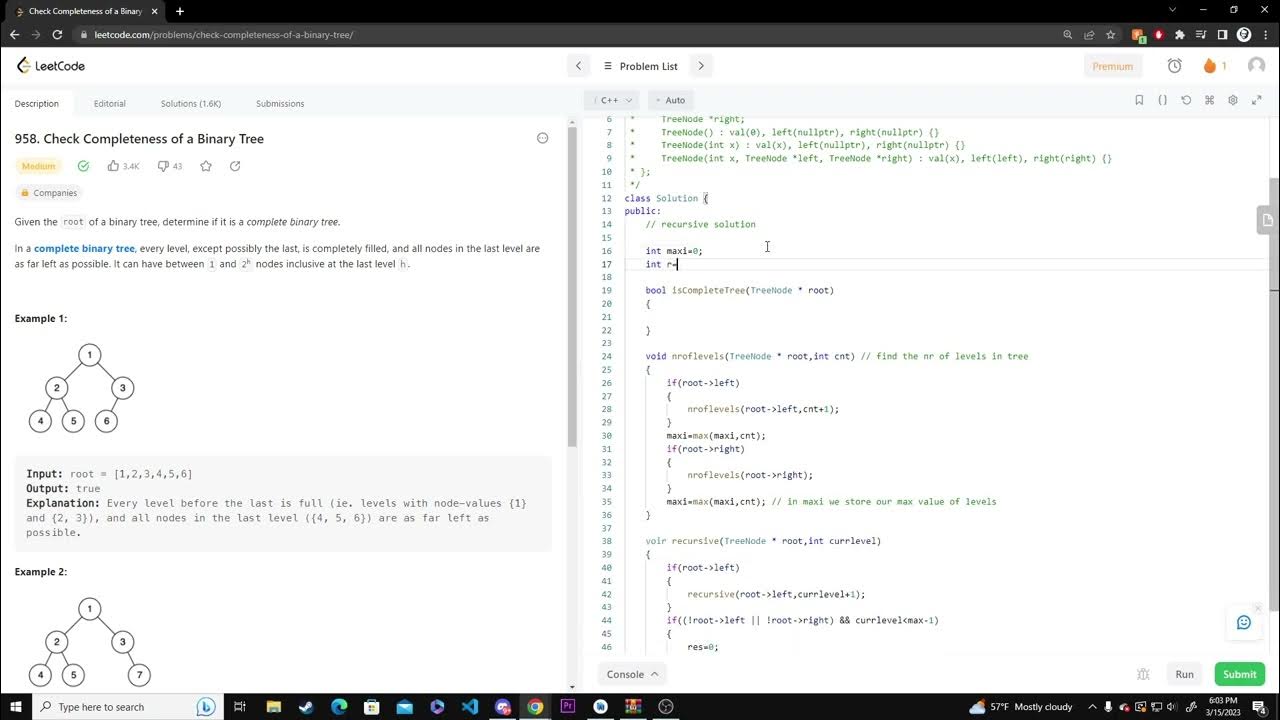Go to previous problem arrow

(578, 66)
